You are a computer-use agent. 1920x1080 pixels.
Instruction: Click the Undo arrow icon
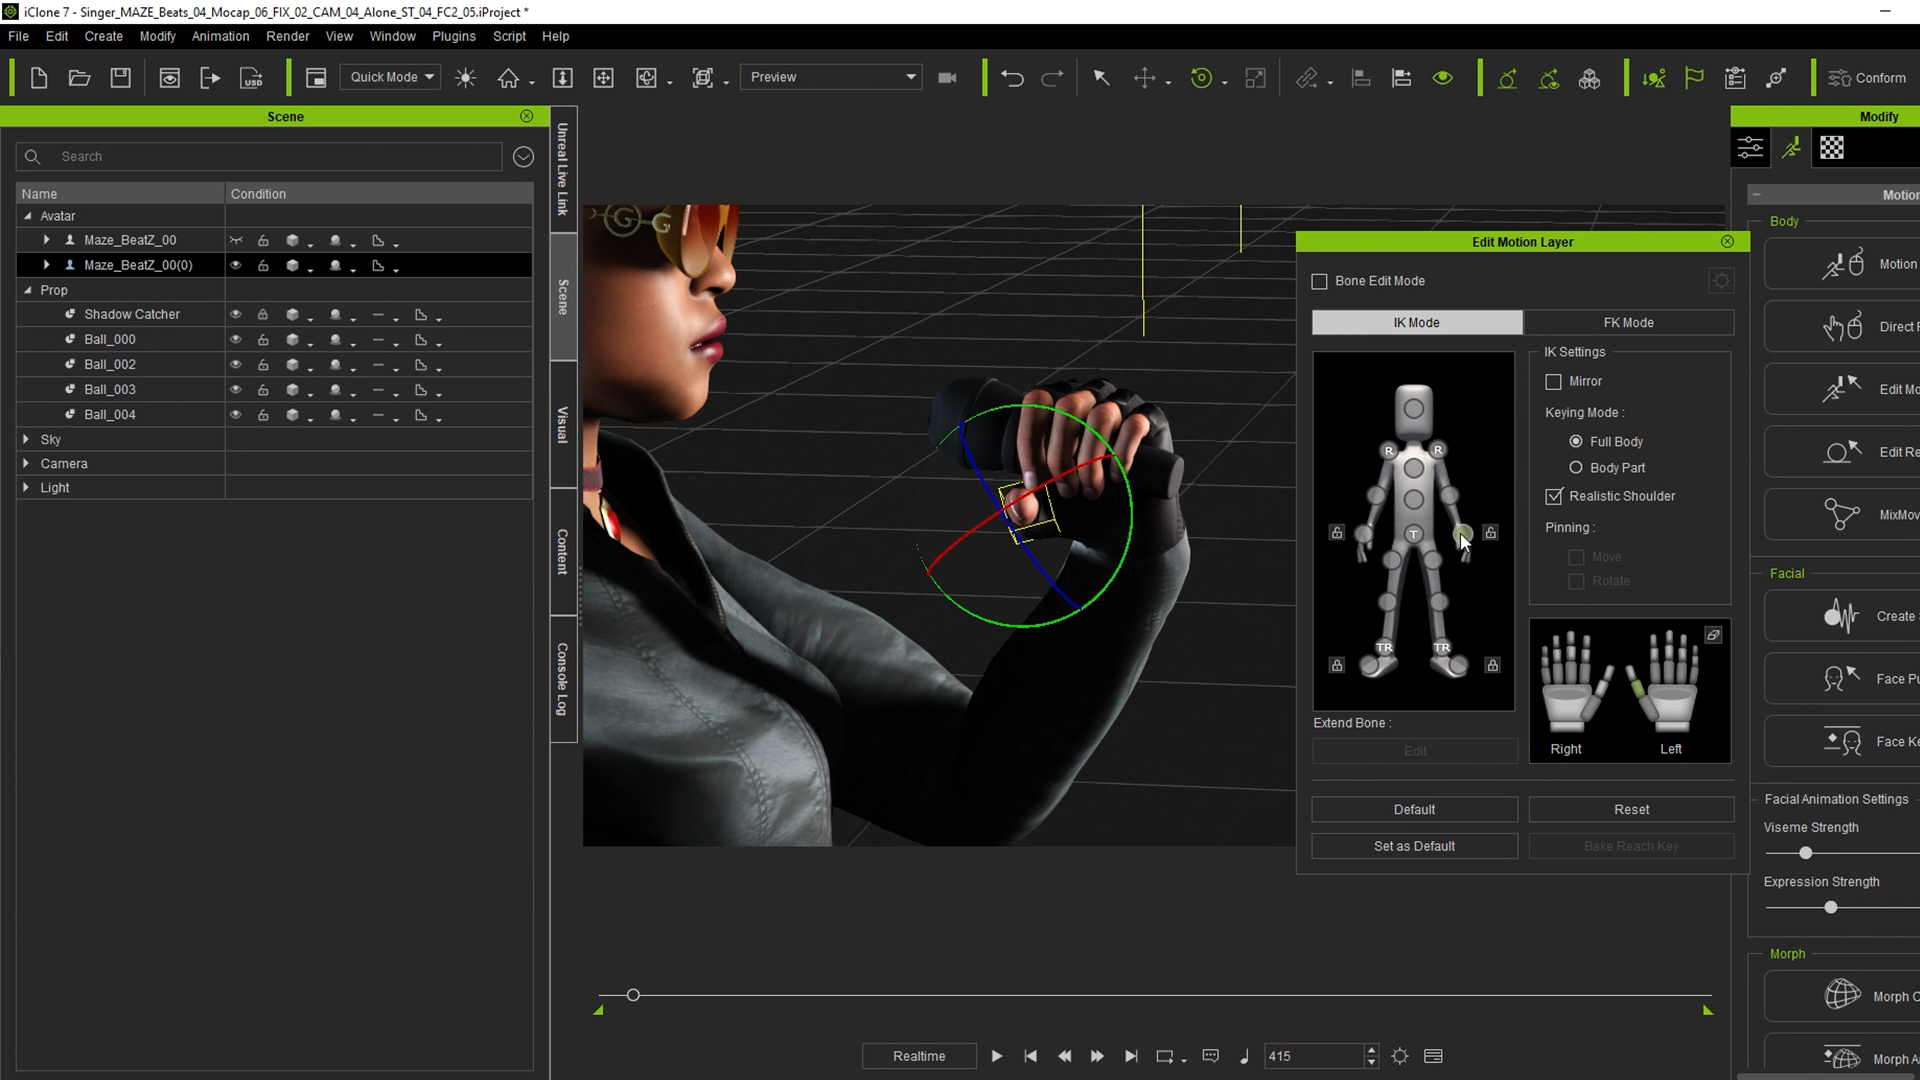pos(1012,78)
